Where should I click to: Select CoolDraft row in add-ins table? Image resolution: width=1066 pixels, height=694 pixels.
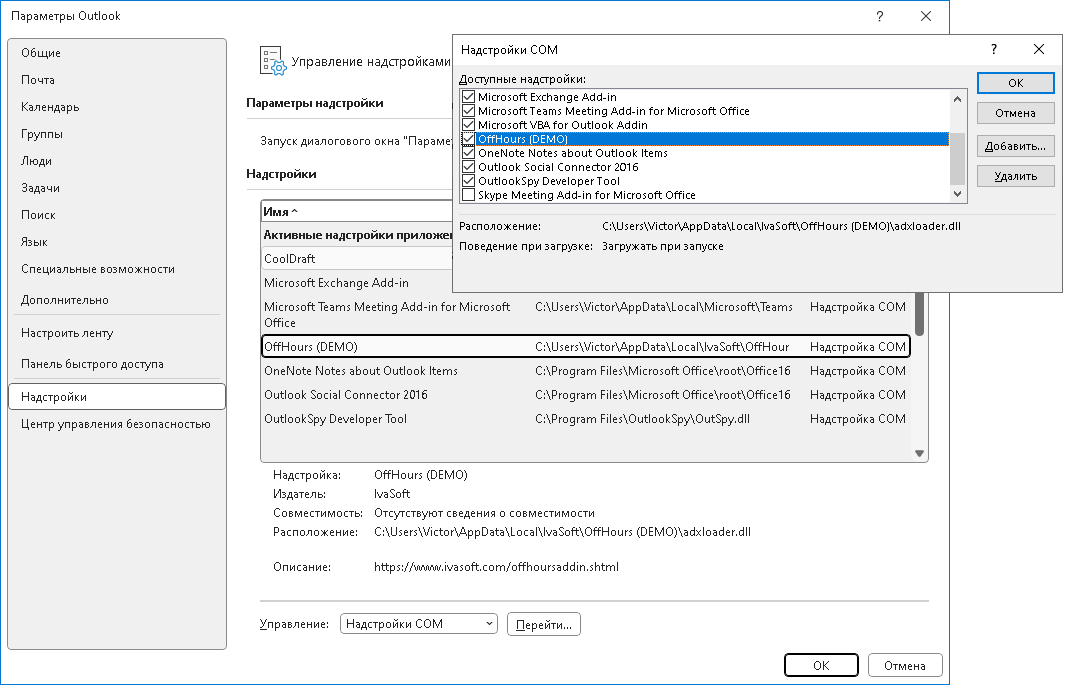click(x=358, y=259)
